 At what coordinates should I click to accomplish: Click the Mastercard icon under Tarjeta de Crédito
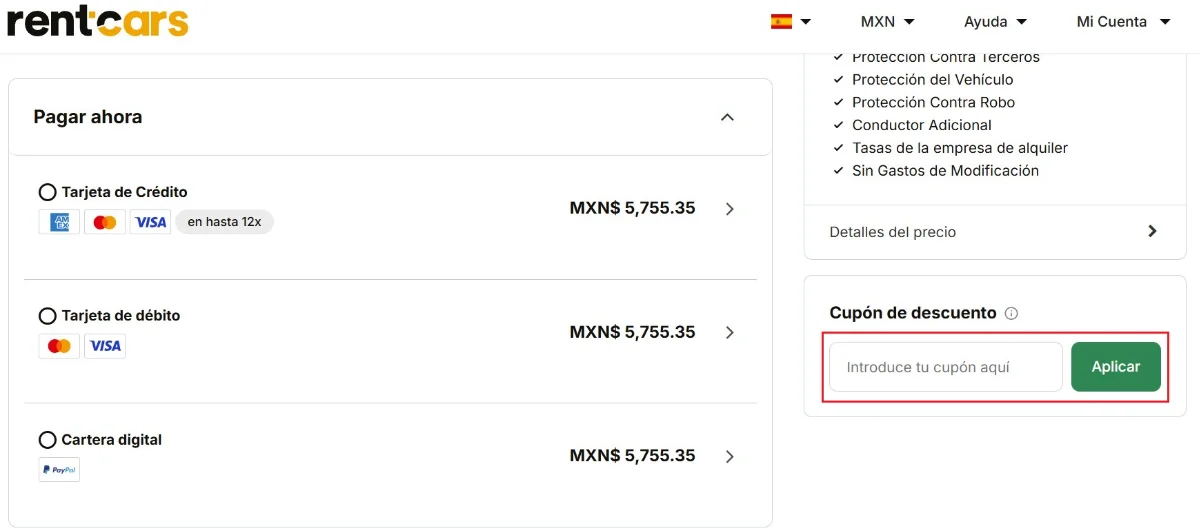pyautogui.click(x=105, y=222)
